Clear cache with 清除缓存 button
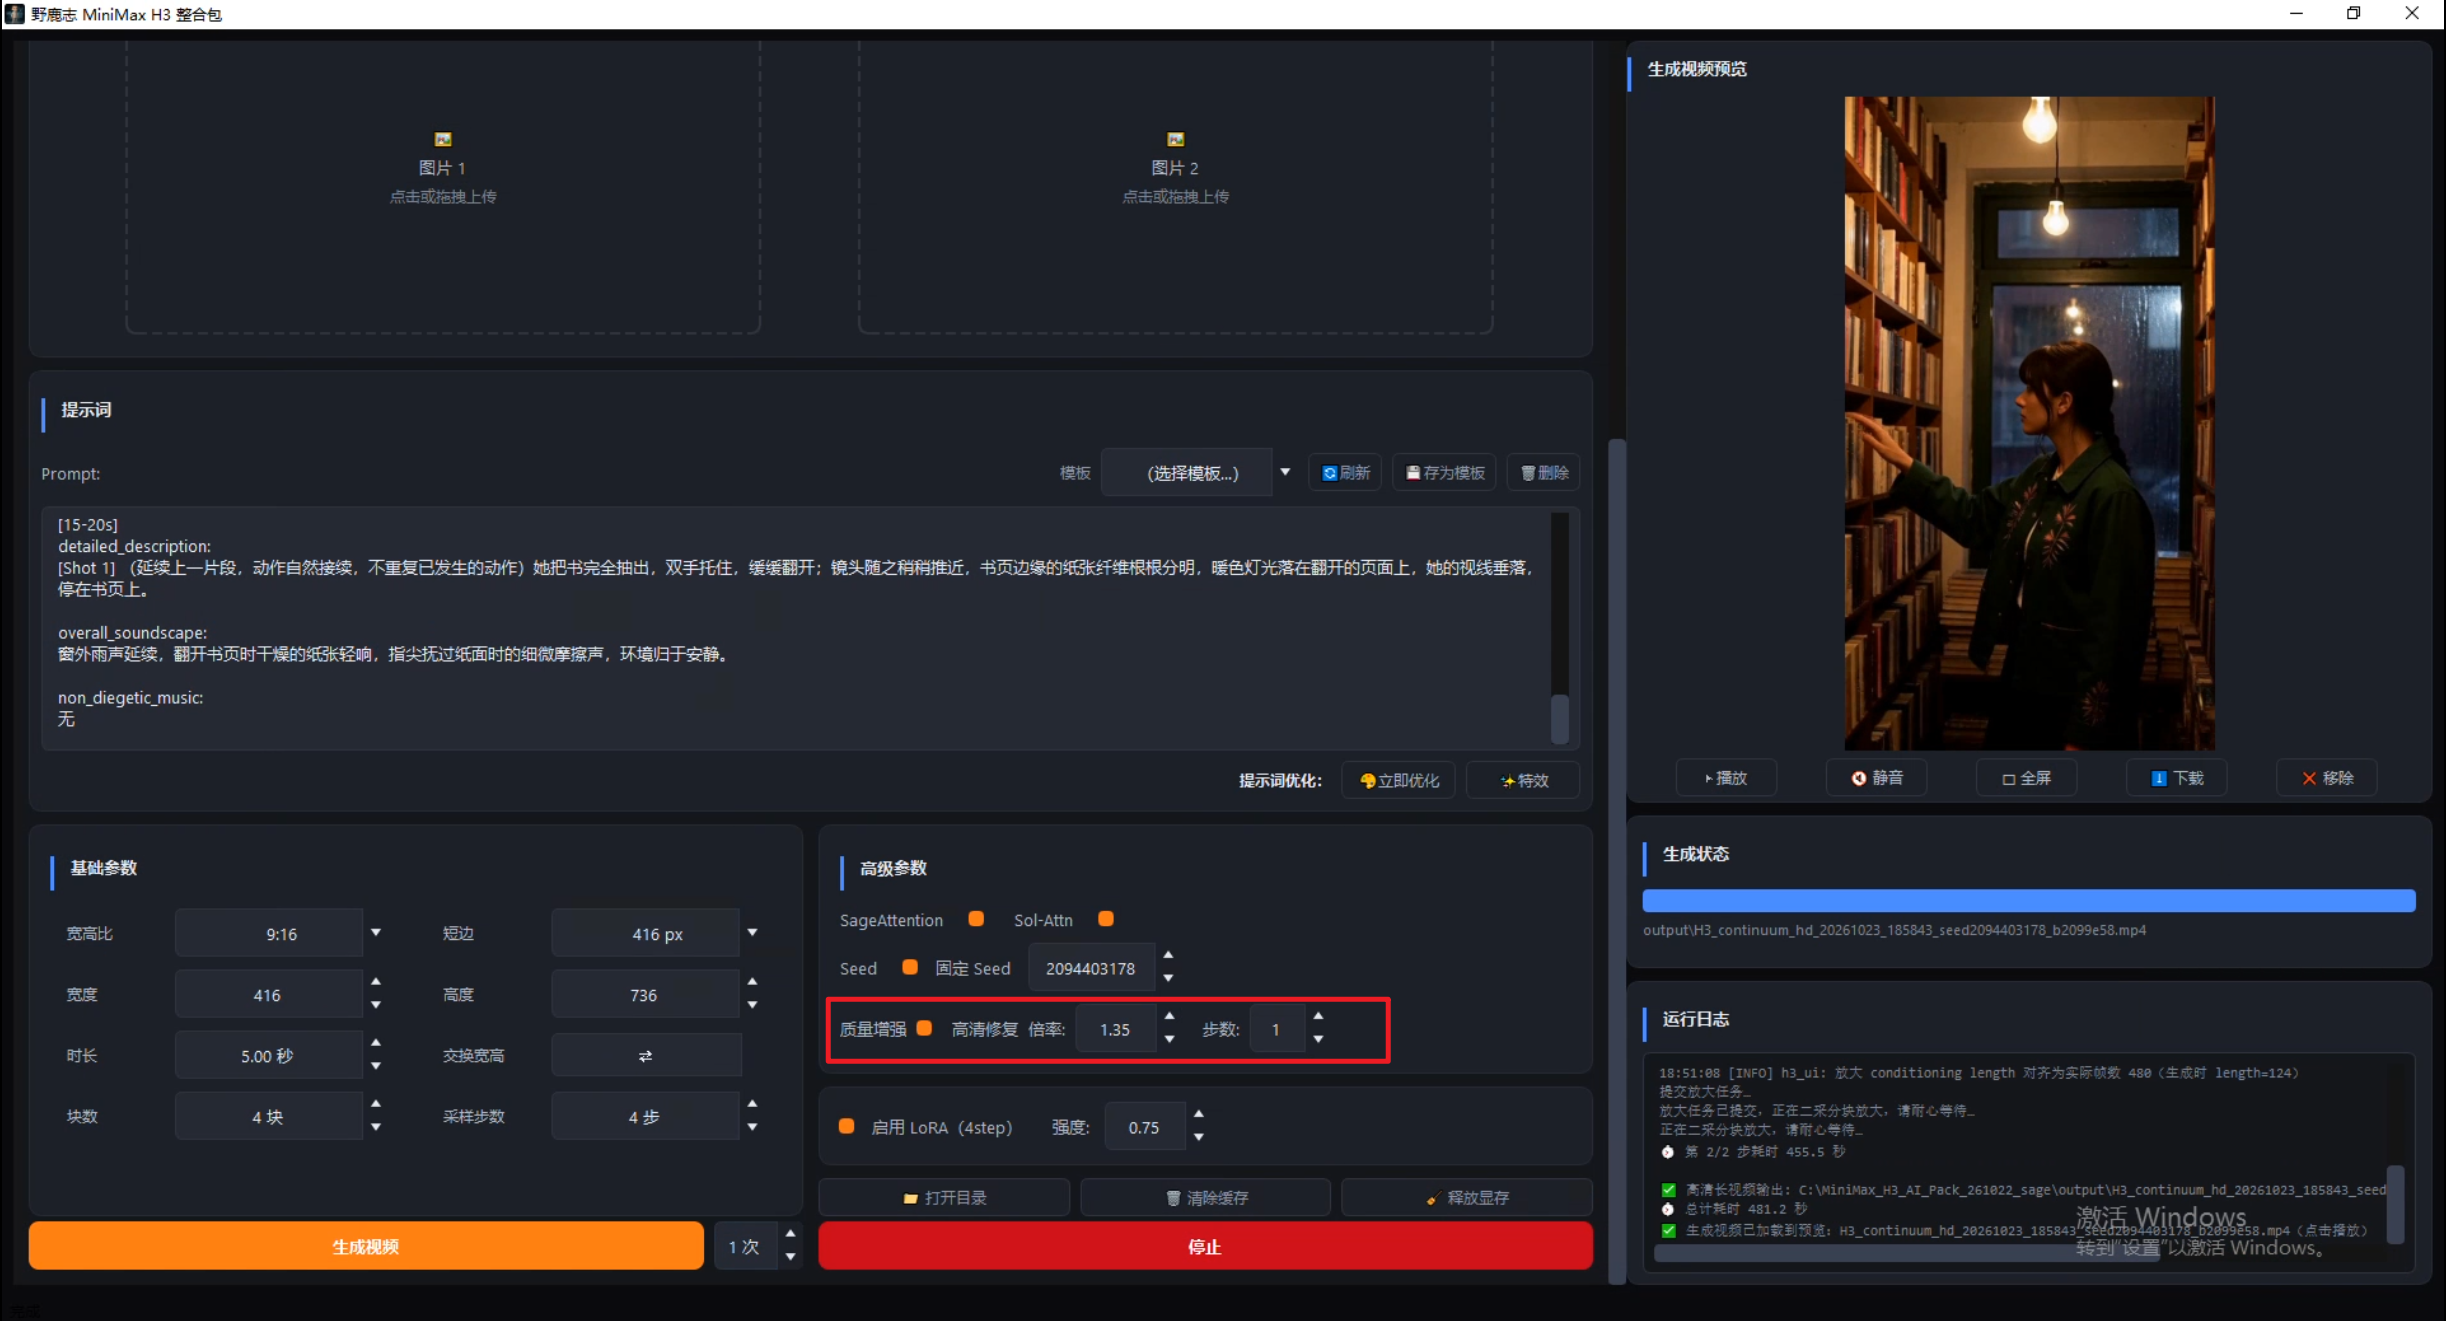2446x1321 pixels. [x=1205, y=1197]
